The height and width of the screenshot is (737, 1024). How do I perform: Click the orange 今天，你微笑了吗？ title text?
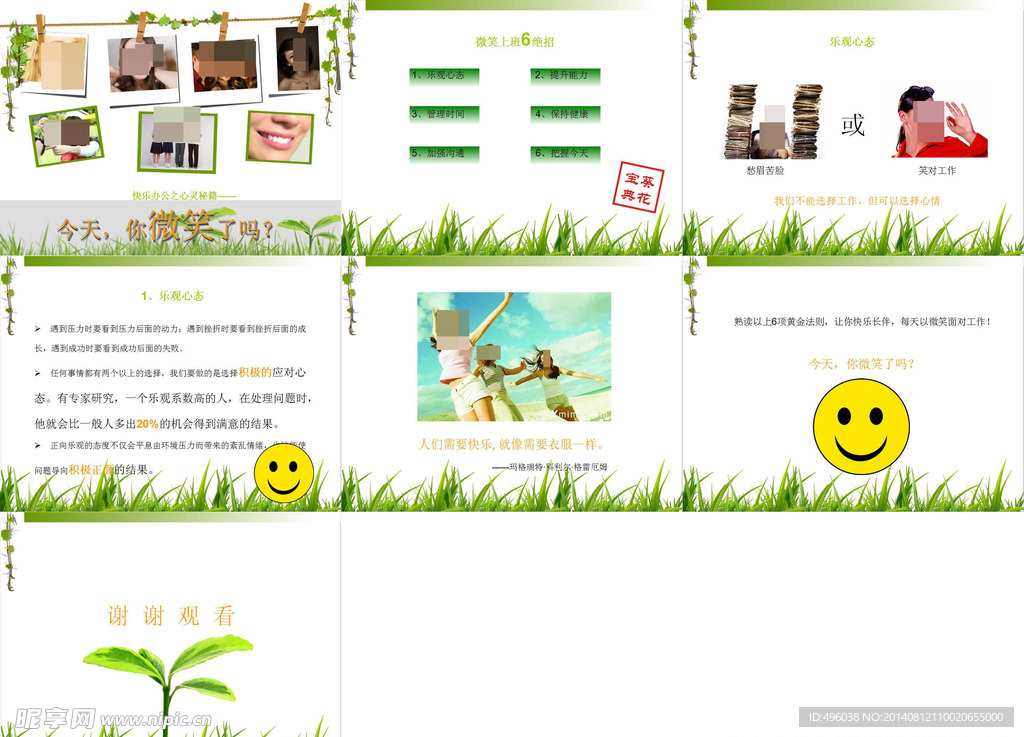click(x=166, y=229)
